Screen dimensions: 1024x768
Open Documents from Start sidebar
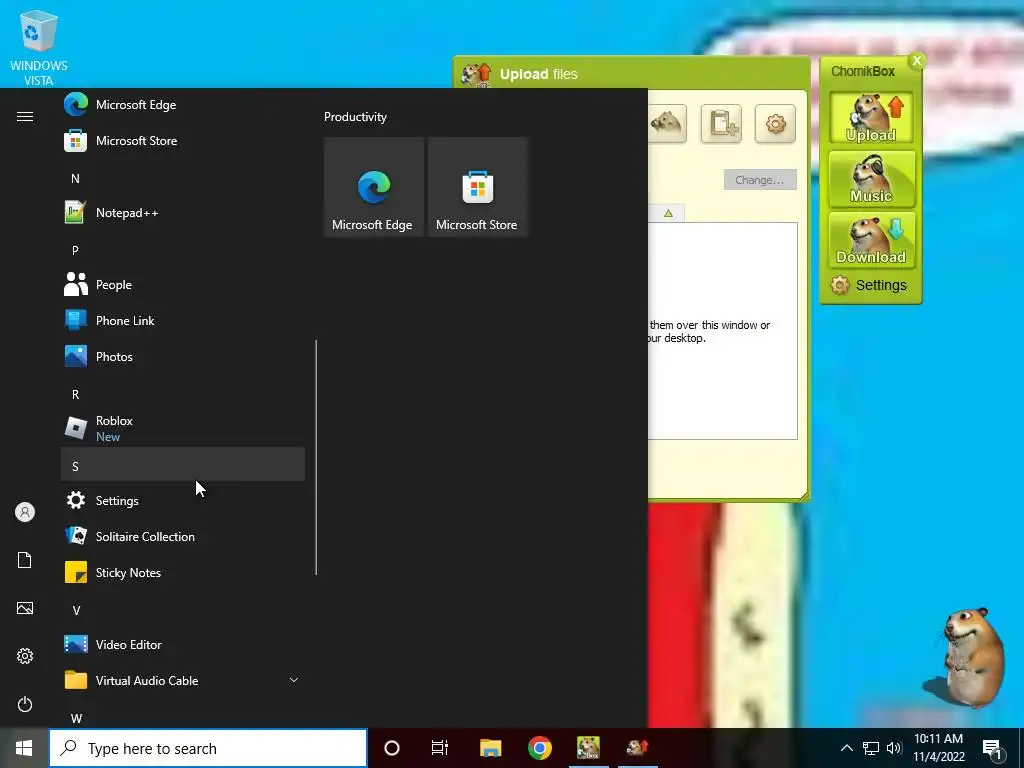(x=25, y=560)
